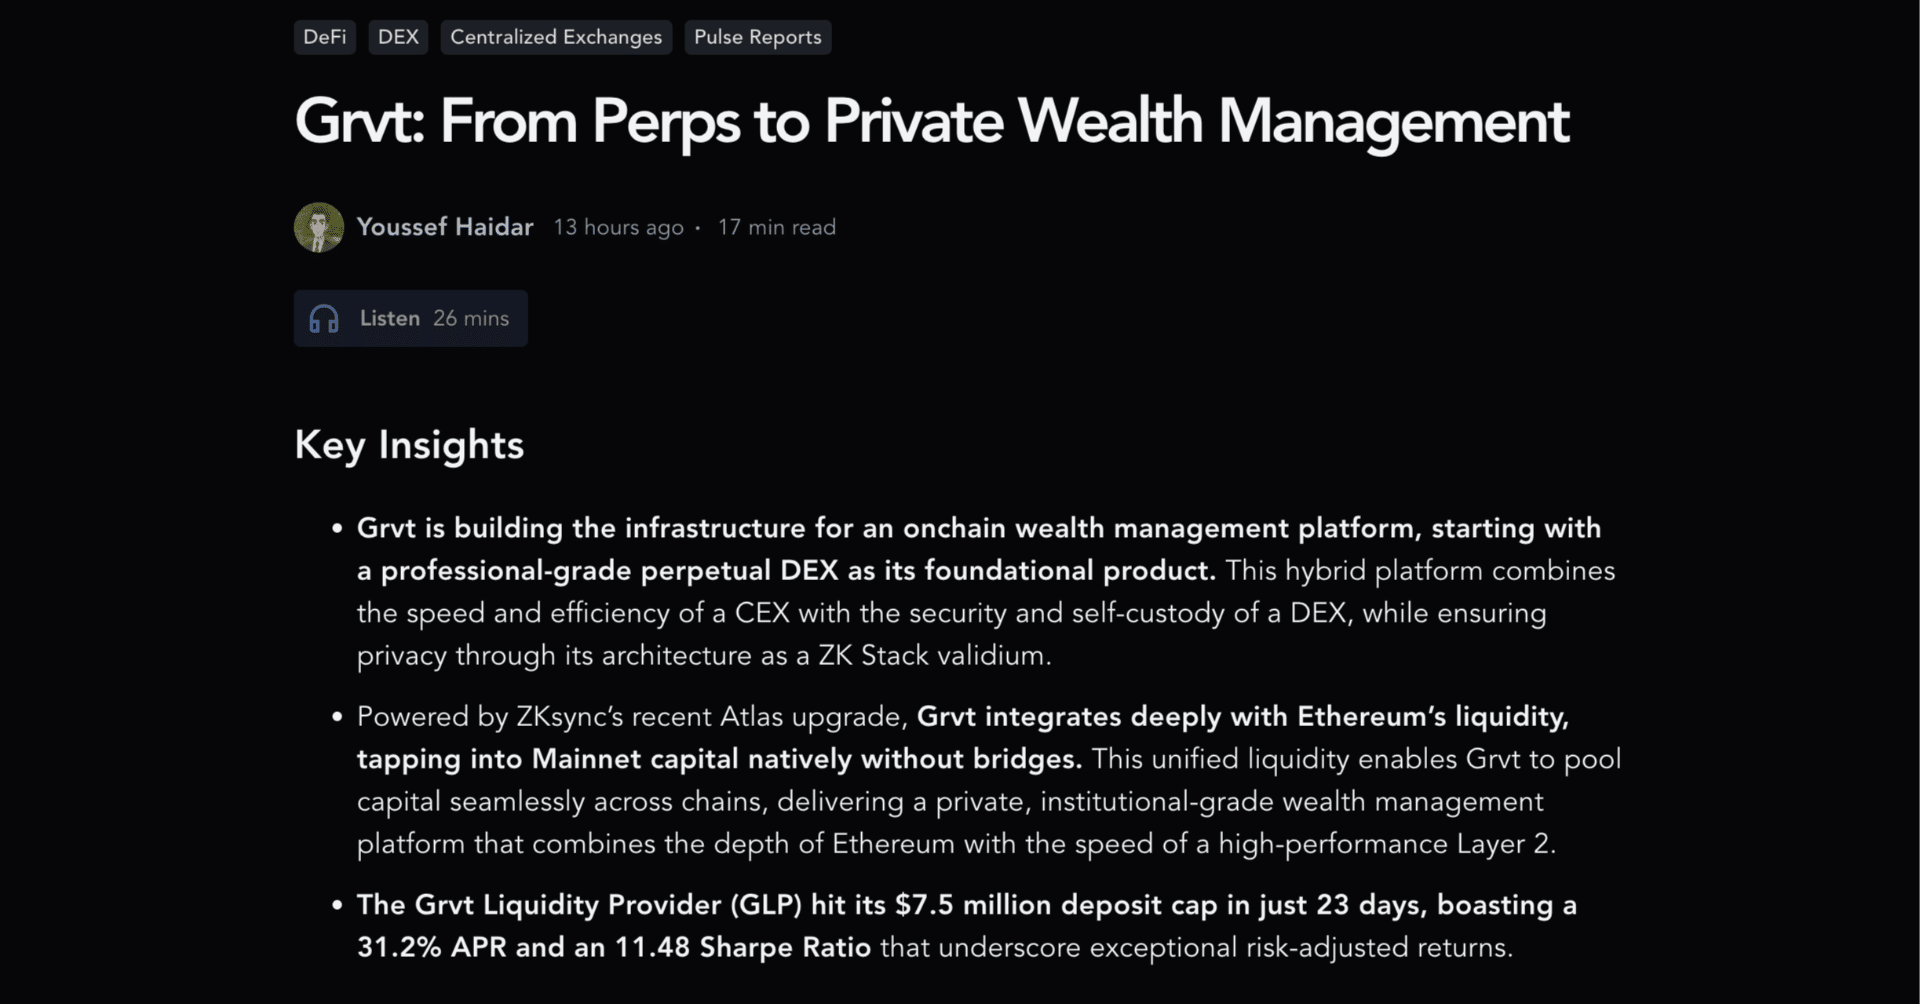The width and height of the screenshot is (1920, 1004).
Task: Click the '17 min read' label
Action: (776, 228)
